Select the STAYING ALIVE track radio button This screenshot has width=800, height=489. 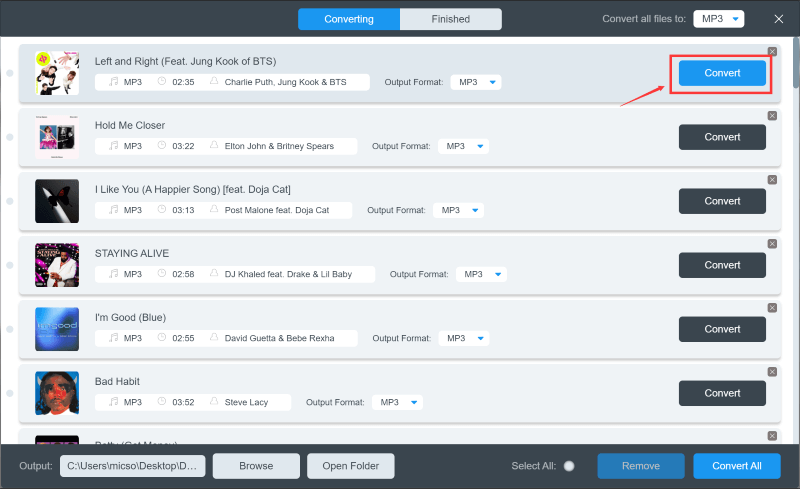10,265
